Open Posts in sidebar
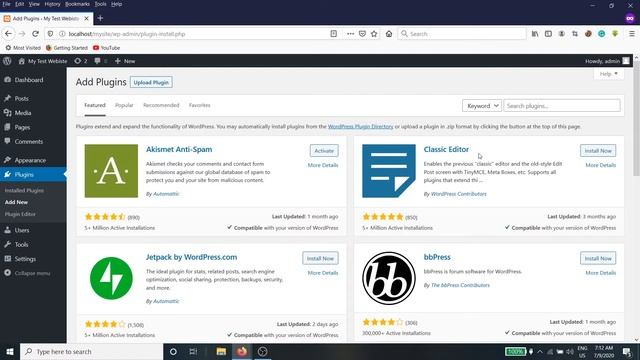This screenshot has height=360, width=640. (21, 98)
